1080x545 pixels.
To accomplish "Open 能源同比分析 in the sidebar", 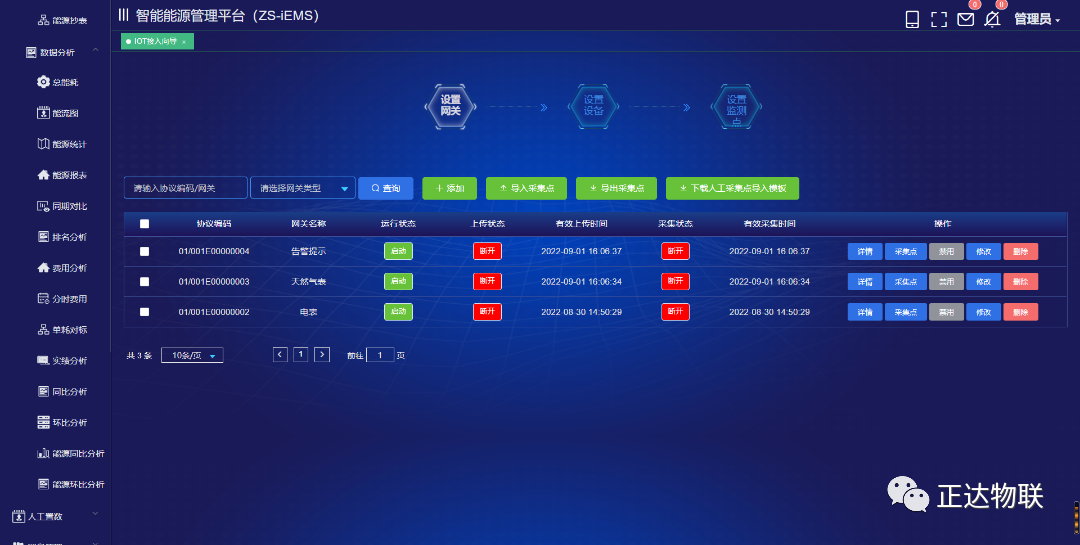I will pos(71,453).
